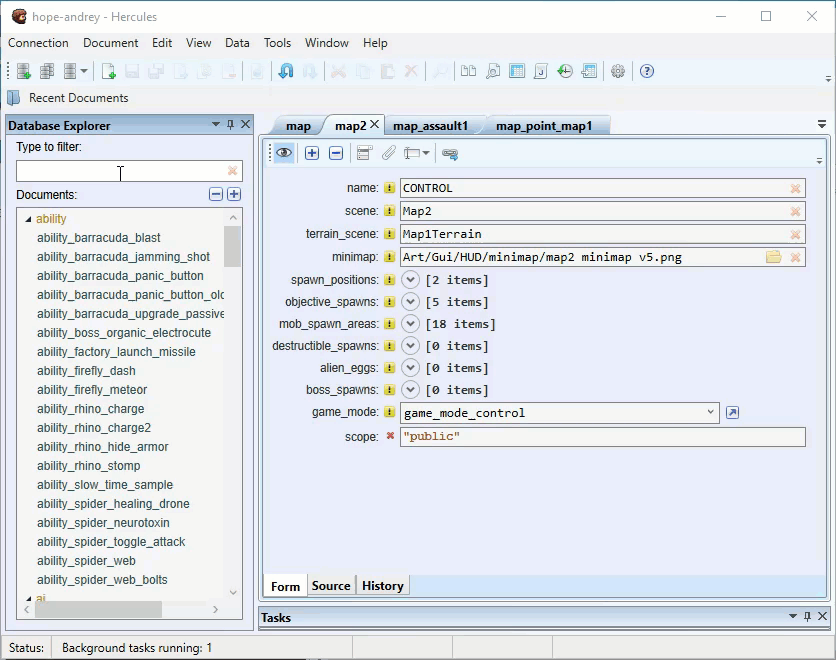Clear the terrain_scene field value

pyautogui.click(x=795, y=234)
